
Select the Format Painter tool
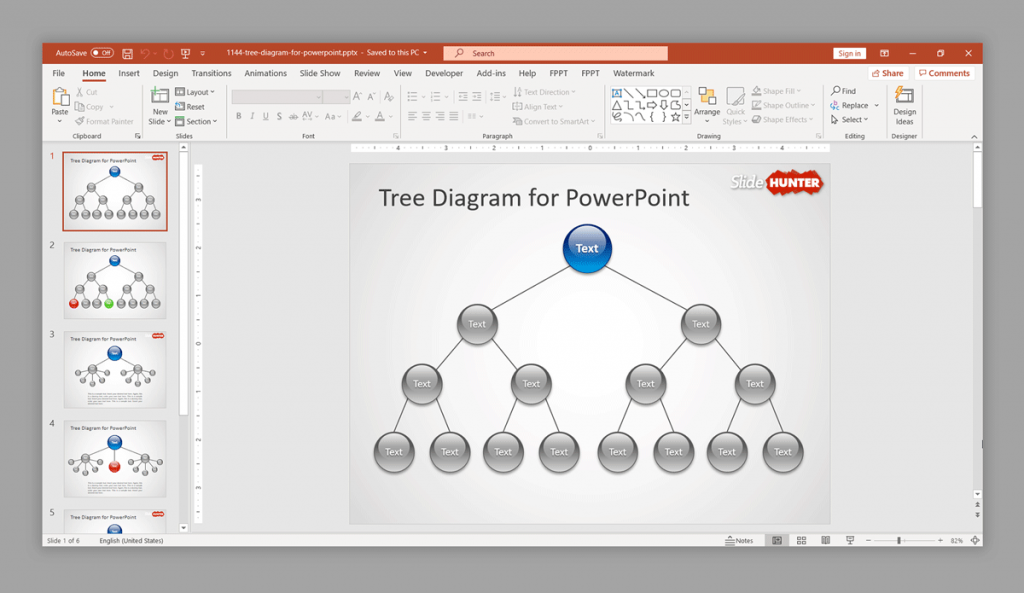click(104, 121)
